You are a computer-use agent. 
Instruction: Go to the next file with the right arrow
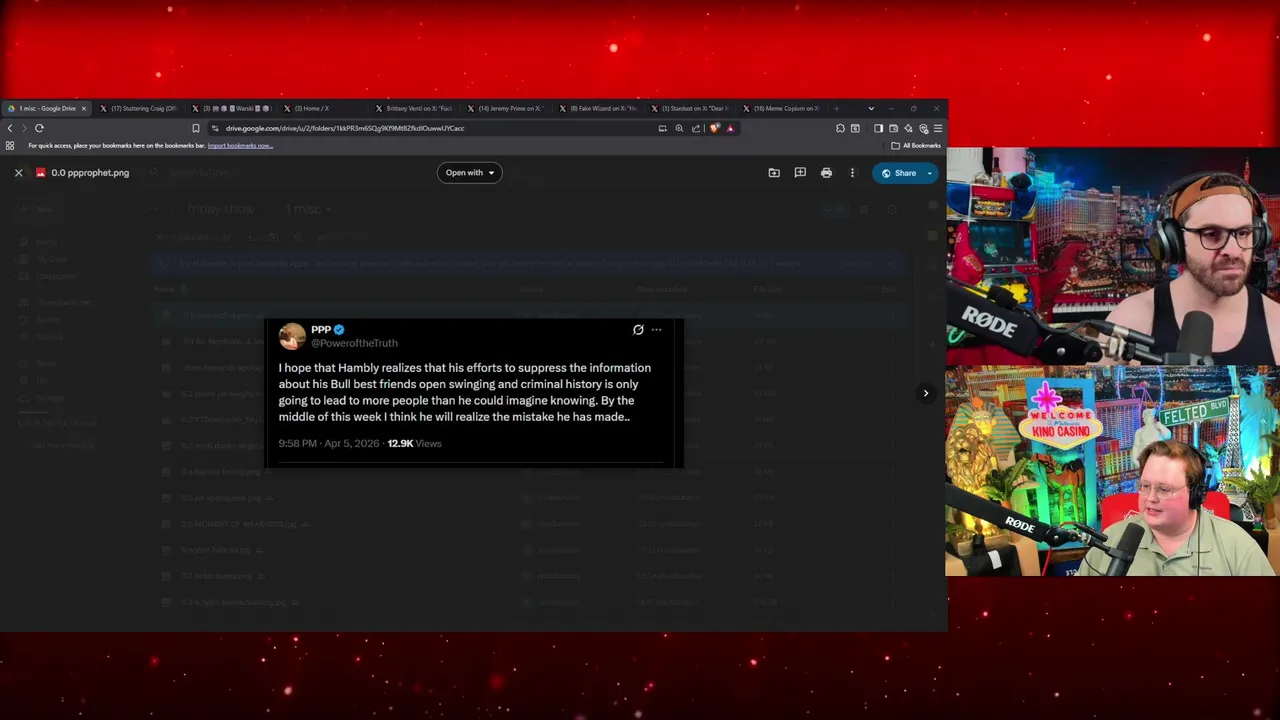pos(926,393)
